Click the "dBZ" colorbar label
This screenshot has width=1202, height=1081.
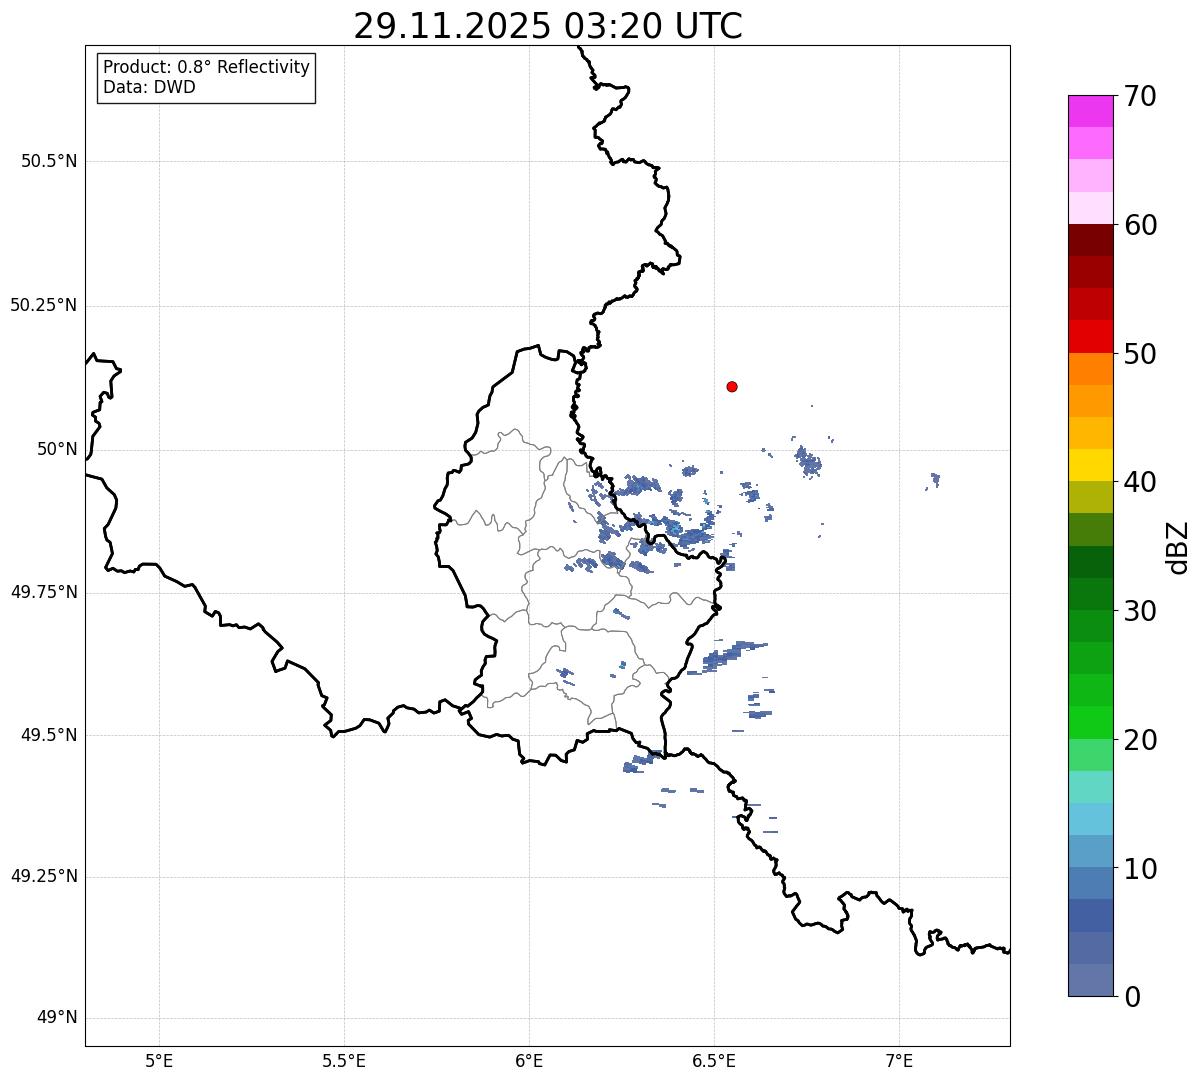tap(1178, 547)
